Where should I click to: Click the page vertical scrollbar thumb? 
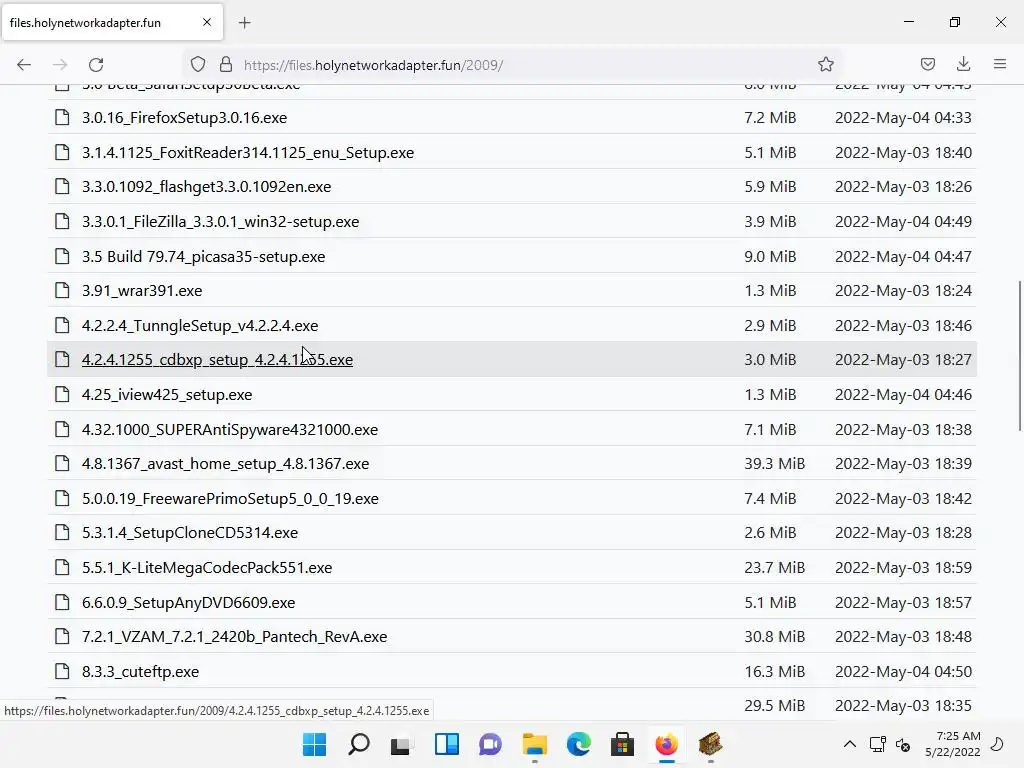[1019, 356]
